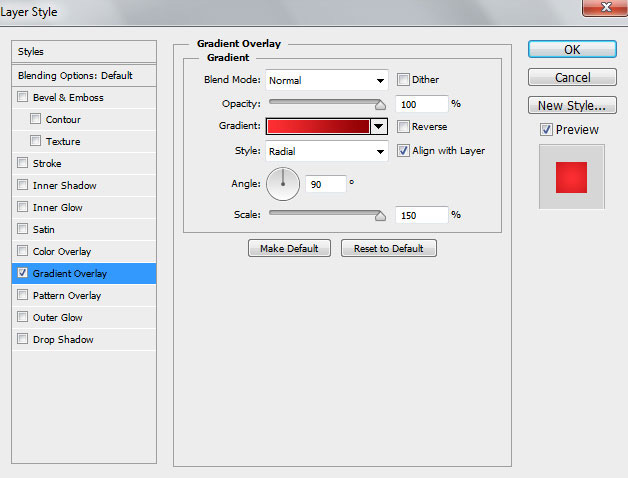The image size is (628, 478).
Task: Select Blending Options: Default
Action: [x=84, y=75]
